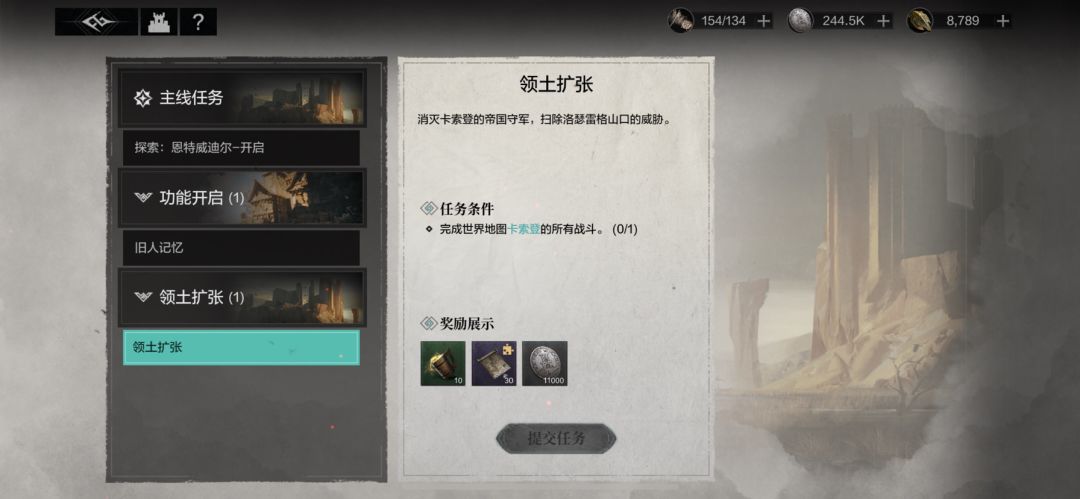Add stamina with plus next to 154/134
The height and width of the screenshot is (499, 1080).
click(x=763, y=21)
